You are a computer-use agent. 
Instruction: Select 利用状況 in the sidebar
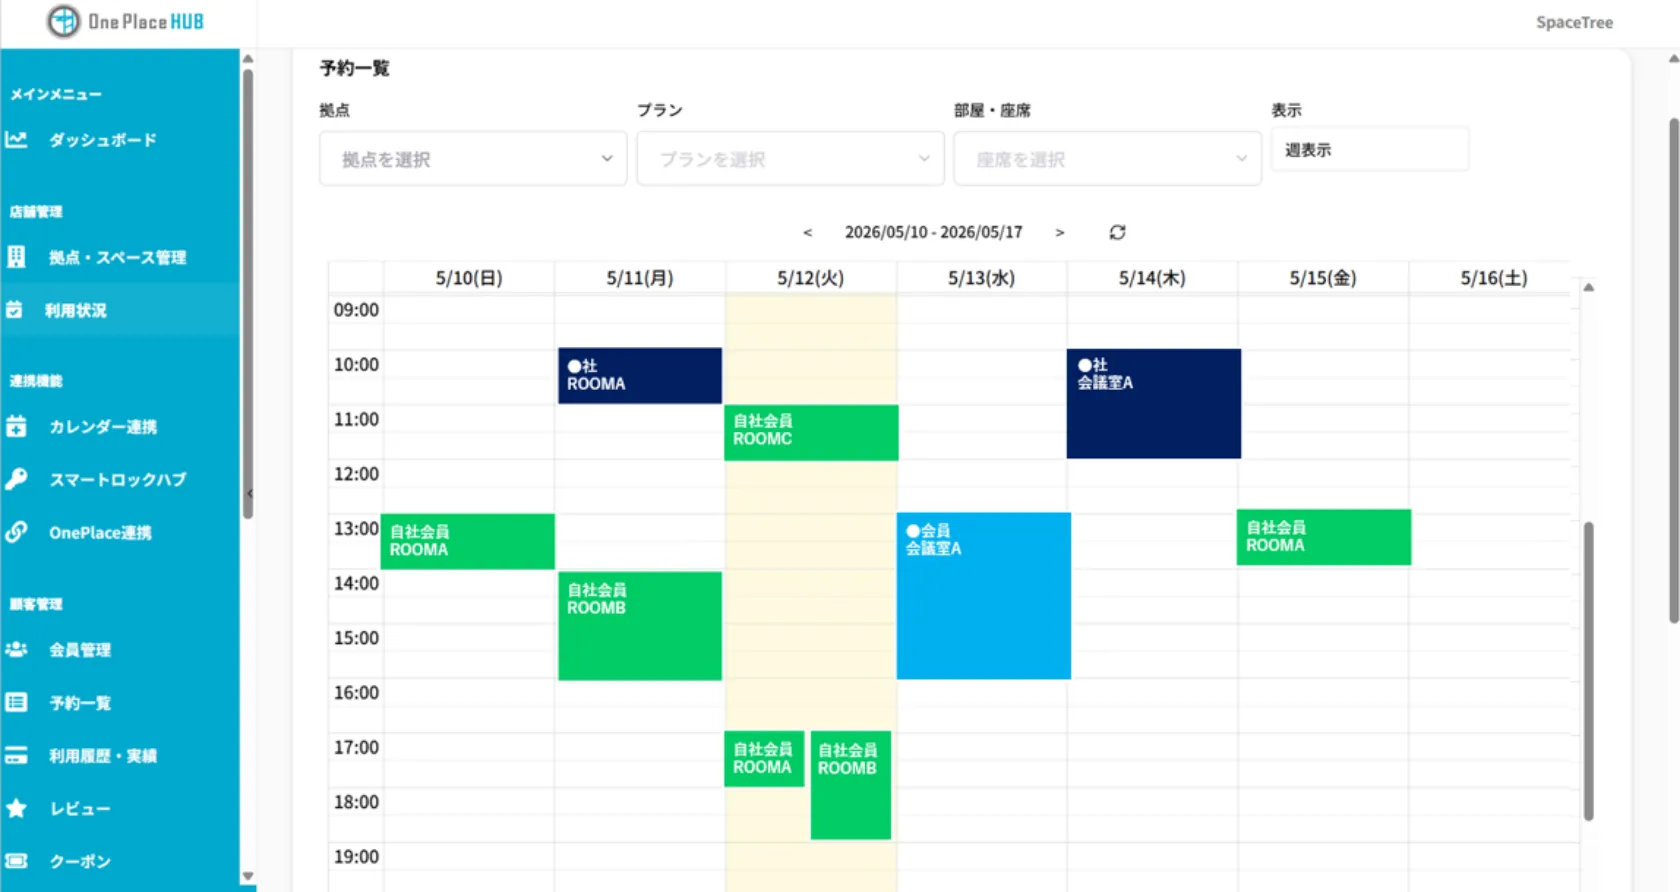120,310
